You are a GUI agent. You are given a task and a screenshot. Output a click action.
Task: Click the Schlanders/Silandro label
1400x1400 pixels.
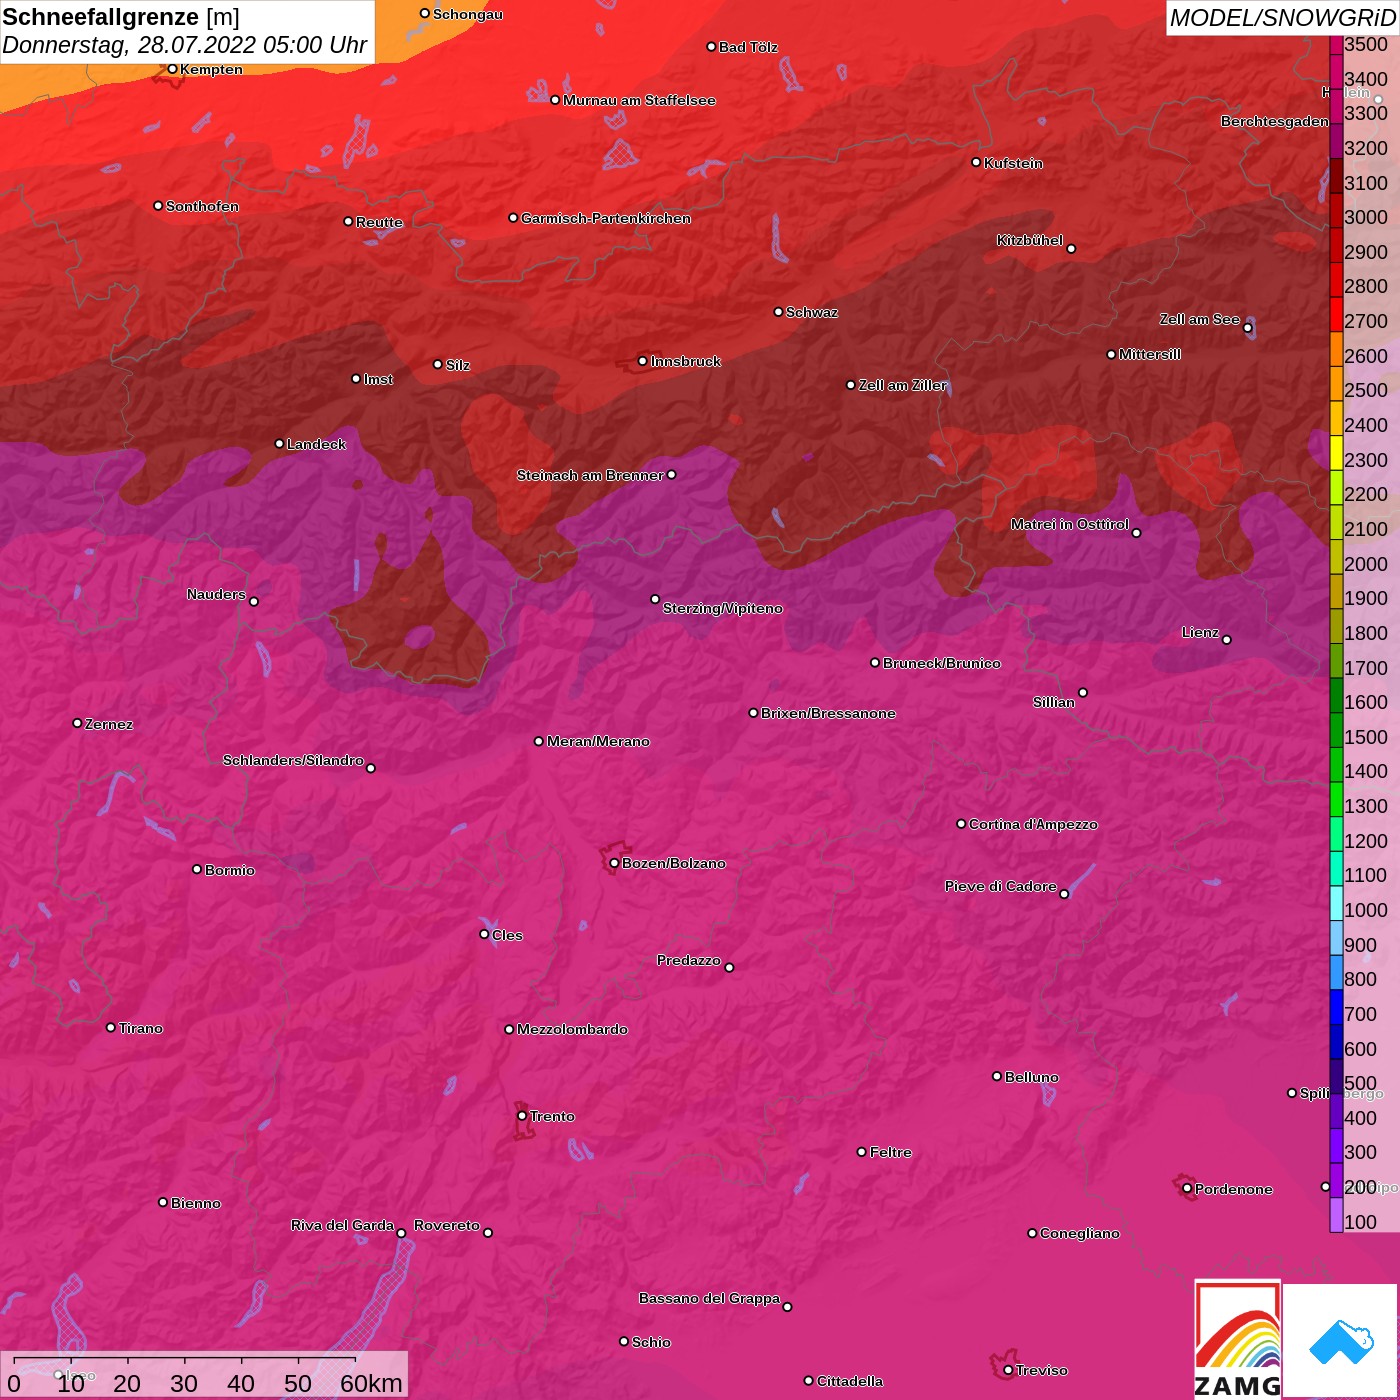click(293, 760)
